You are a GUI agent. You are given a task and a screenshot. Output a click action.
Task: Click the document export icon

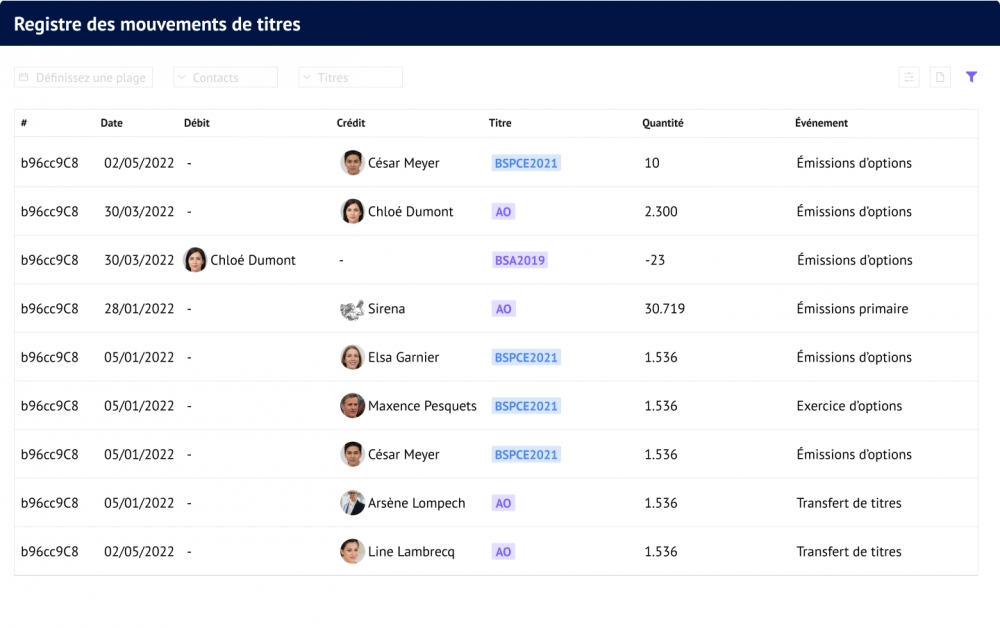click(x=940, y=77)
